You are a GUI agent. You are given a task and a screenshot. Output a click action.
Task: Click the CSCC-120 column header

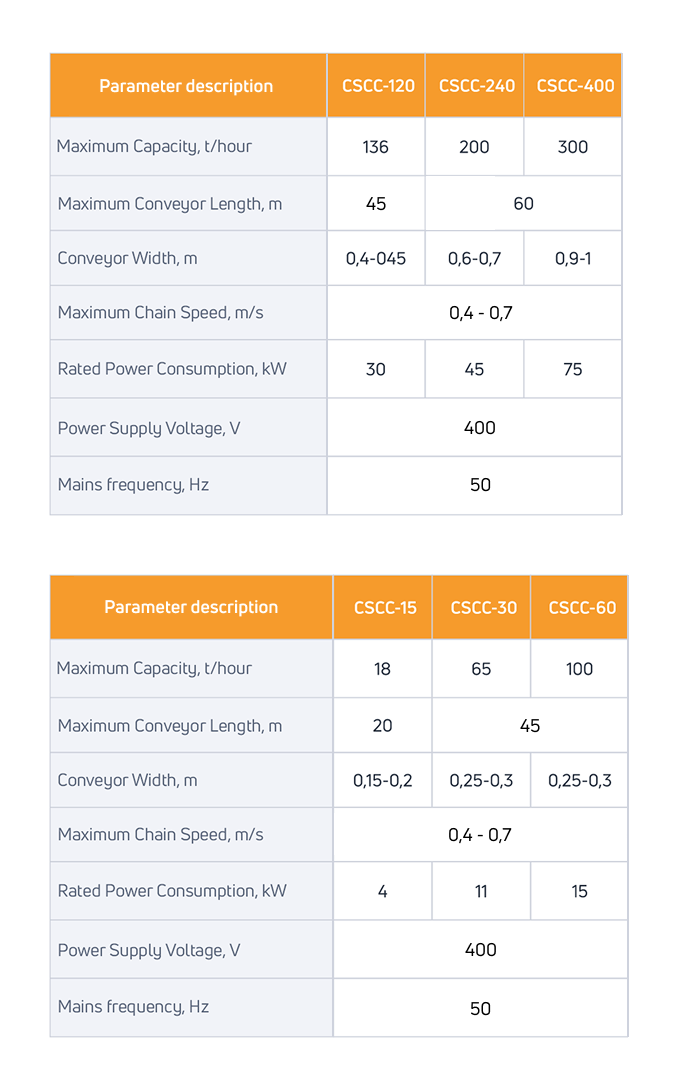coord(376,86)
